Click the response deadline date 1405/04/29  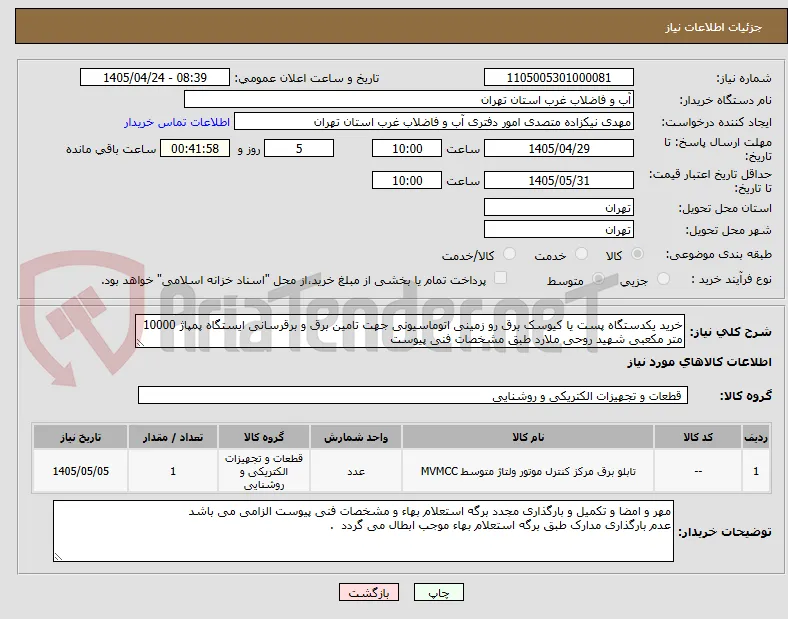[558, 149]
